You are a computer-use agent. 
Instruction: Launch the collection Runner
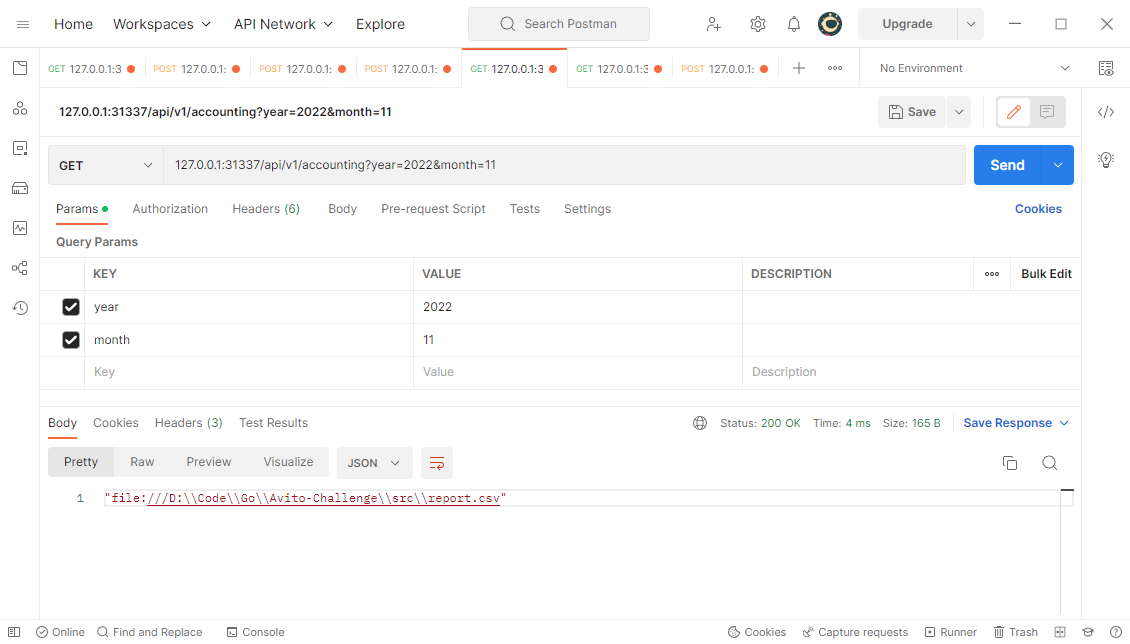(x=950, y=631)
